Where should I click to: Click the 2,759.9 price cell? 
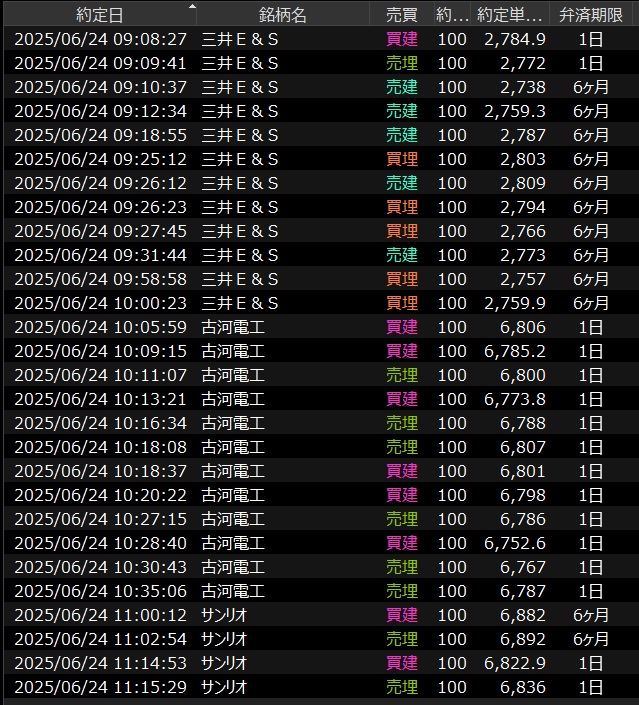point(514,303)
